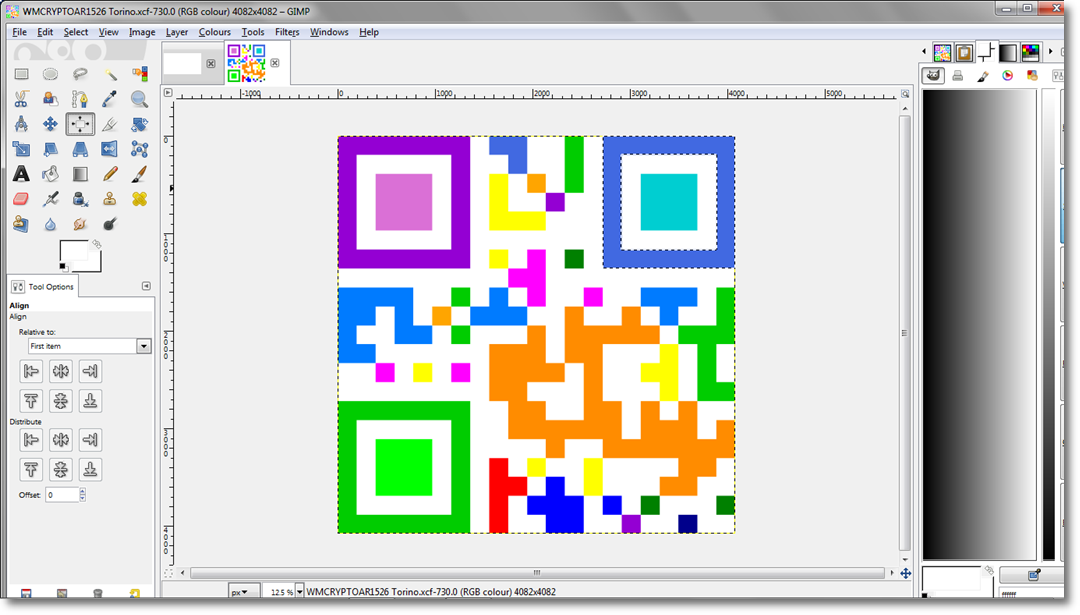Choose the Blend gradient tool
The image size is (1080, 615).
pos(80,174)
